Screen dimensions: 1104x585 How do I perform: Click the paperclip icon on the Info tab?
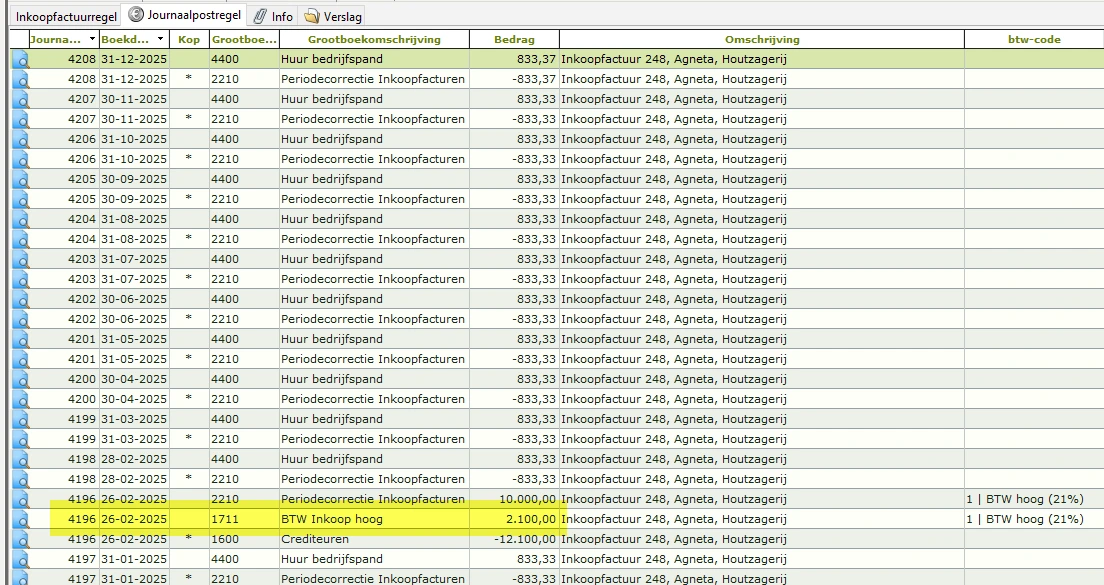click(x=260, y=16)
